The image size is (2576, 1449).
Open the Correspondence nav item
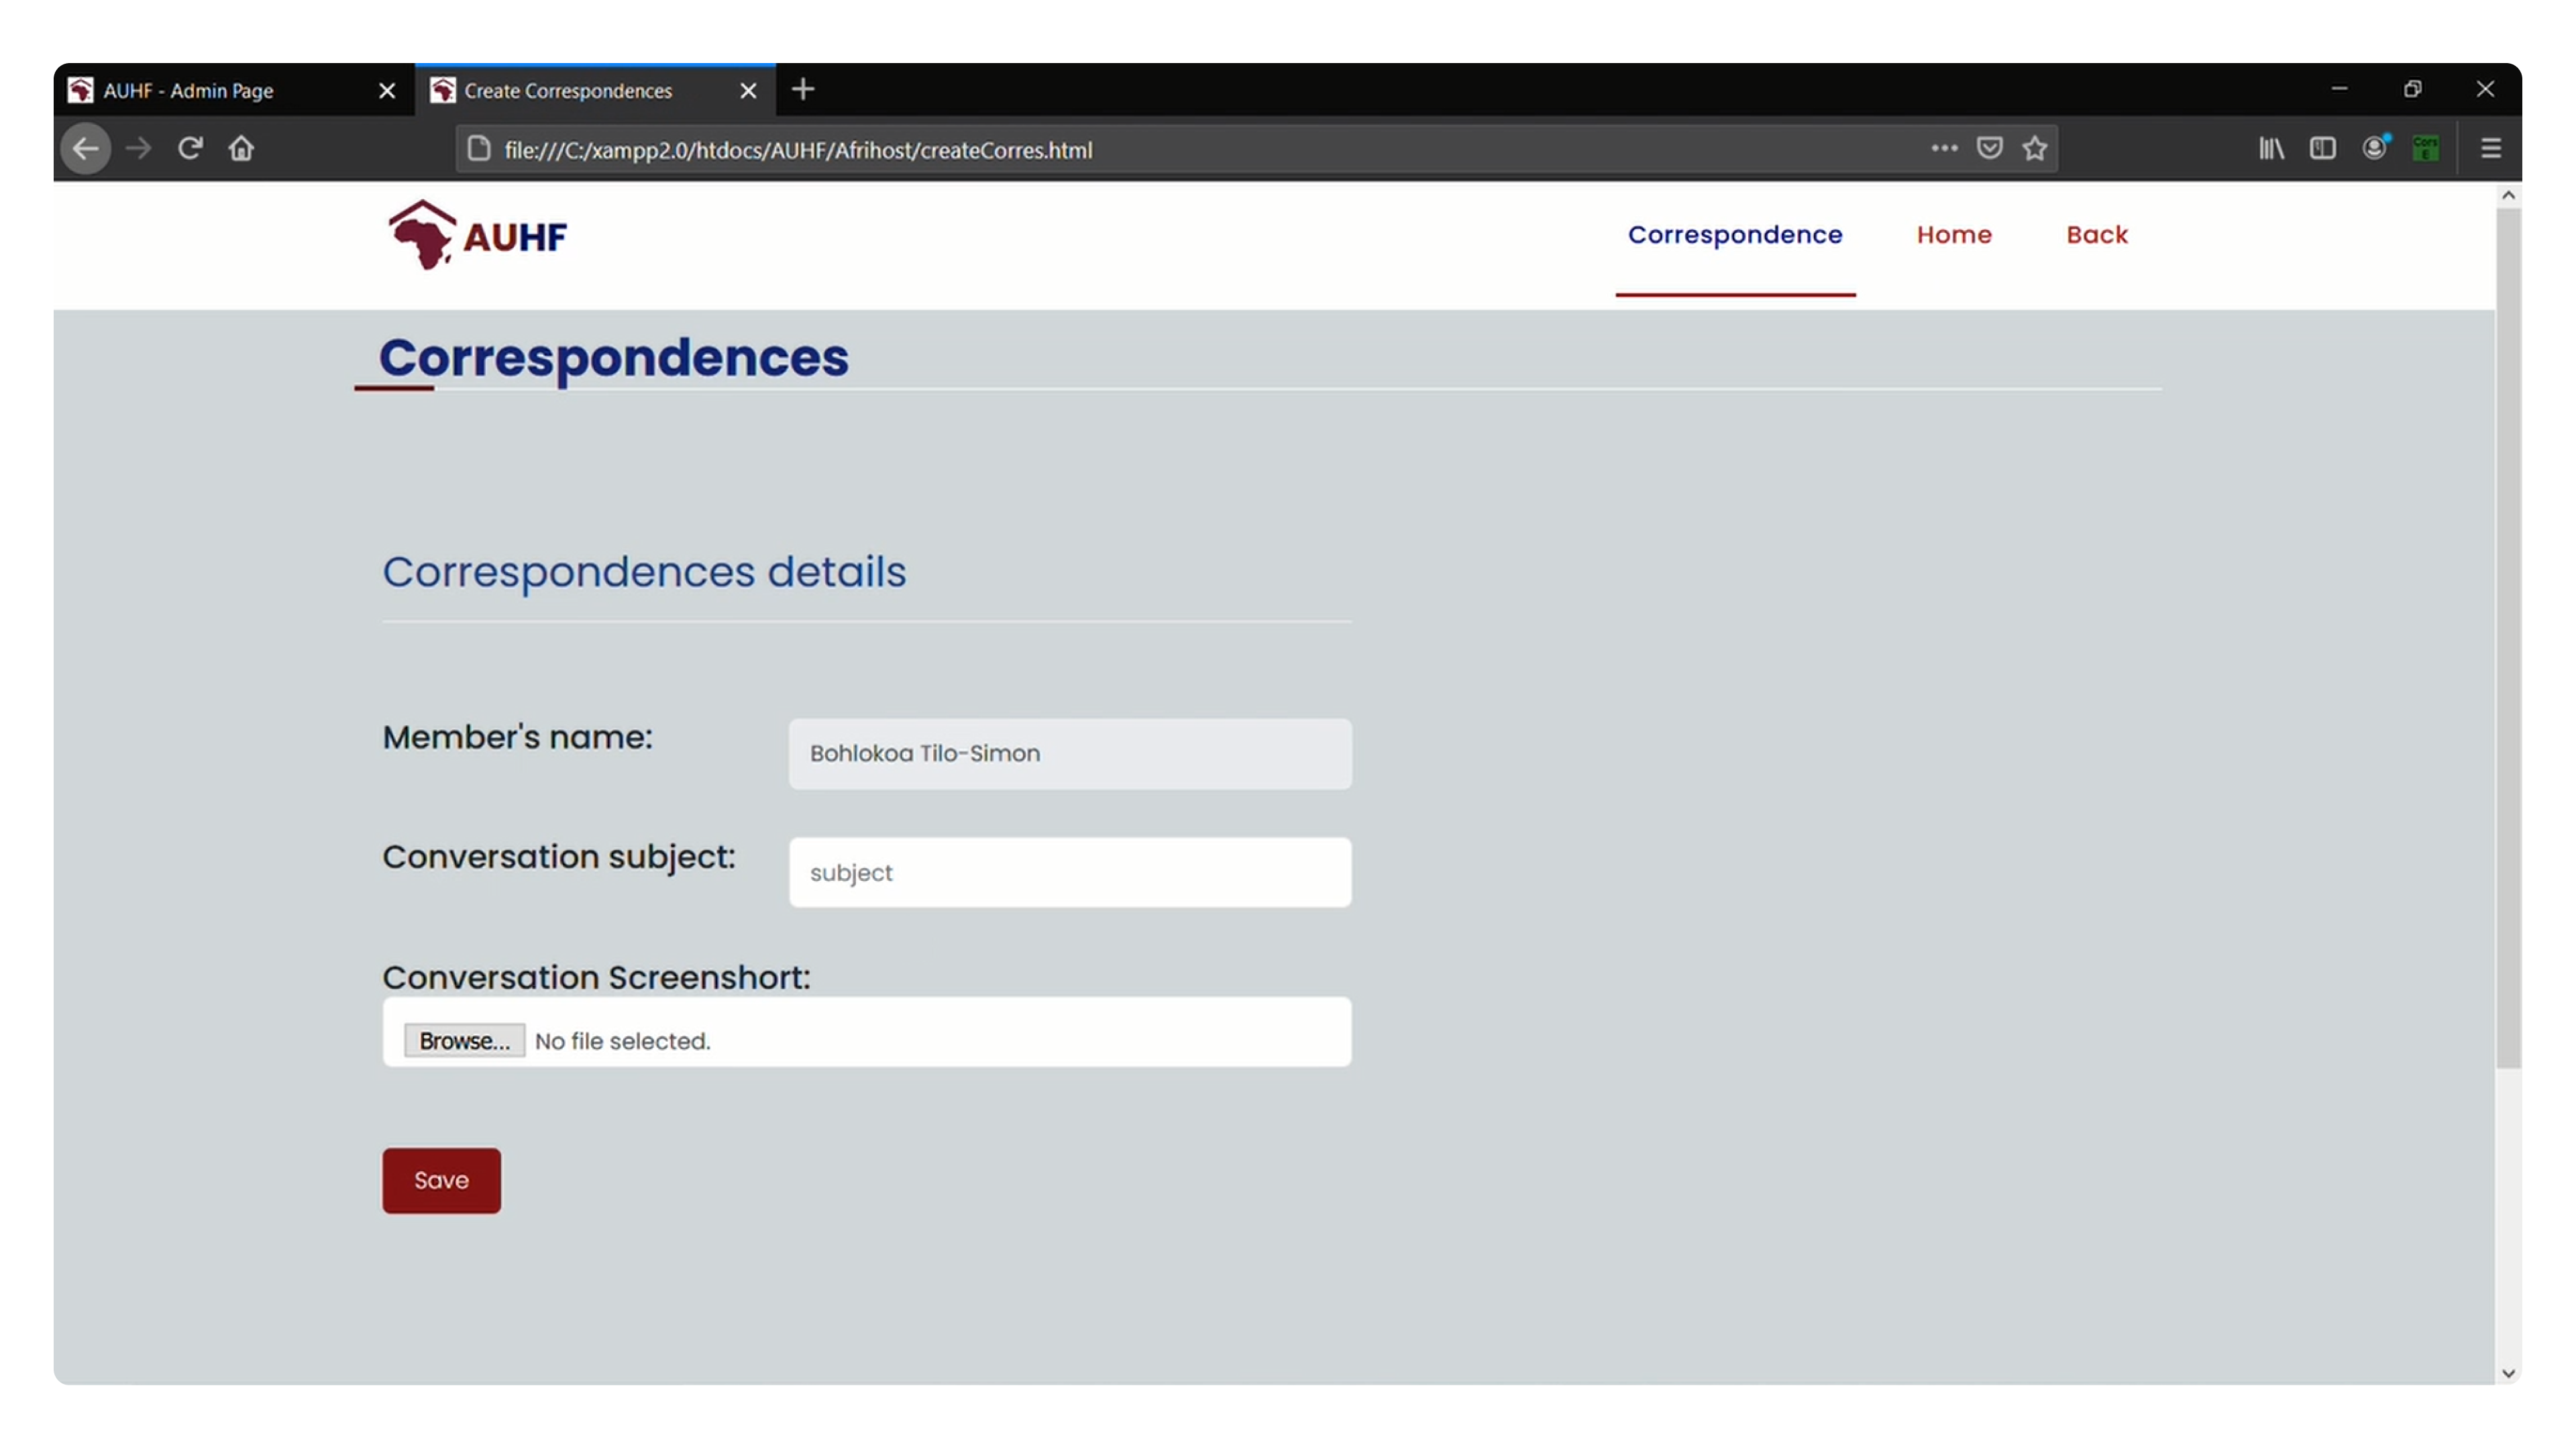pos(1735,235)
